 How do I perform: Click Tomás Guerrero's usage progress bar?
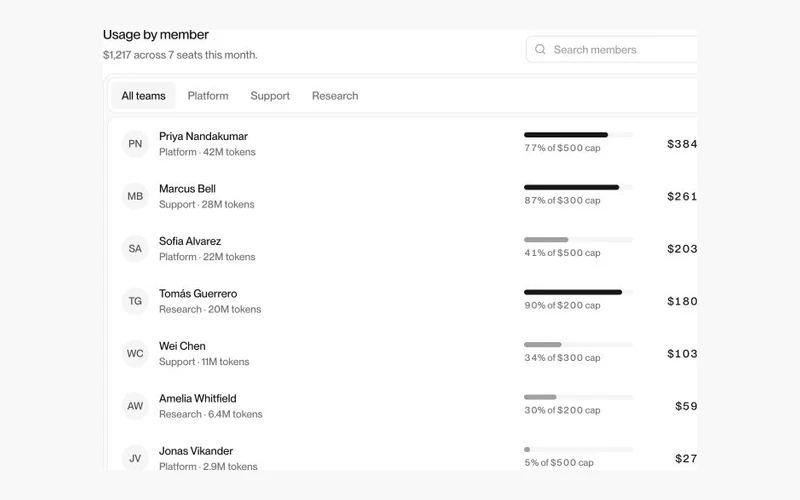(x=578, y=292)
